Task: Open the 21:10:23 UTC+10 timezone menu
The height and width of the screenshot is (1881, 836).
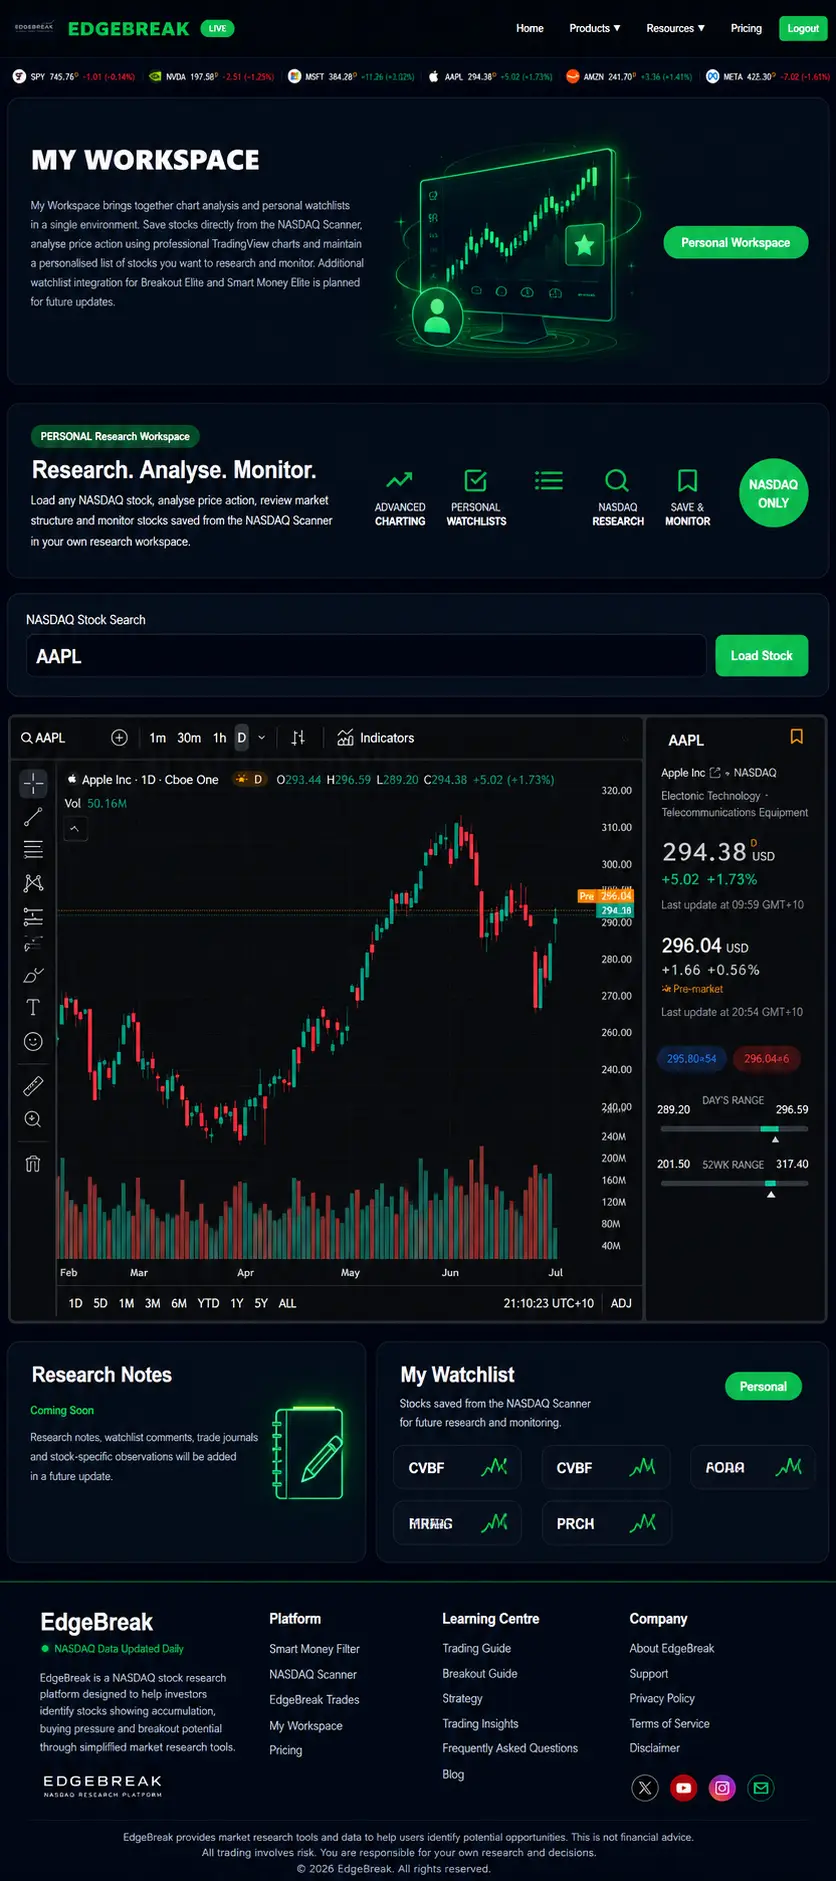Action: pyautogui.click(x=549, y=1303)
